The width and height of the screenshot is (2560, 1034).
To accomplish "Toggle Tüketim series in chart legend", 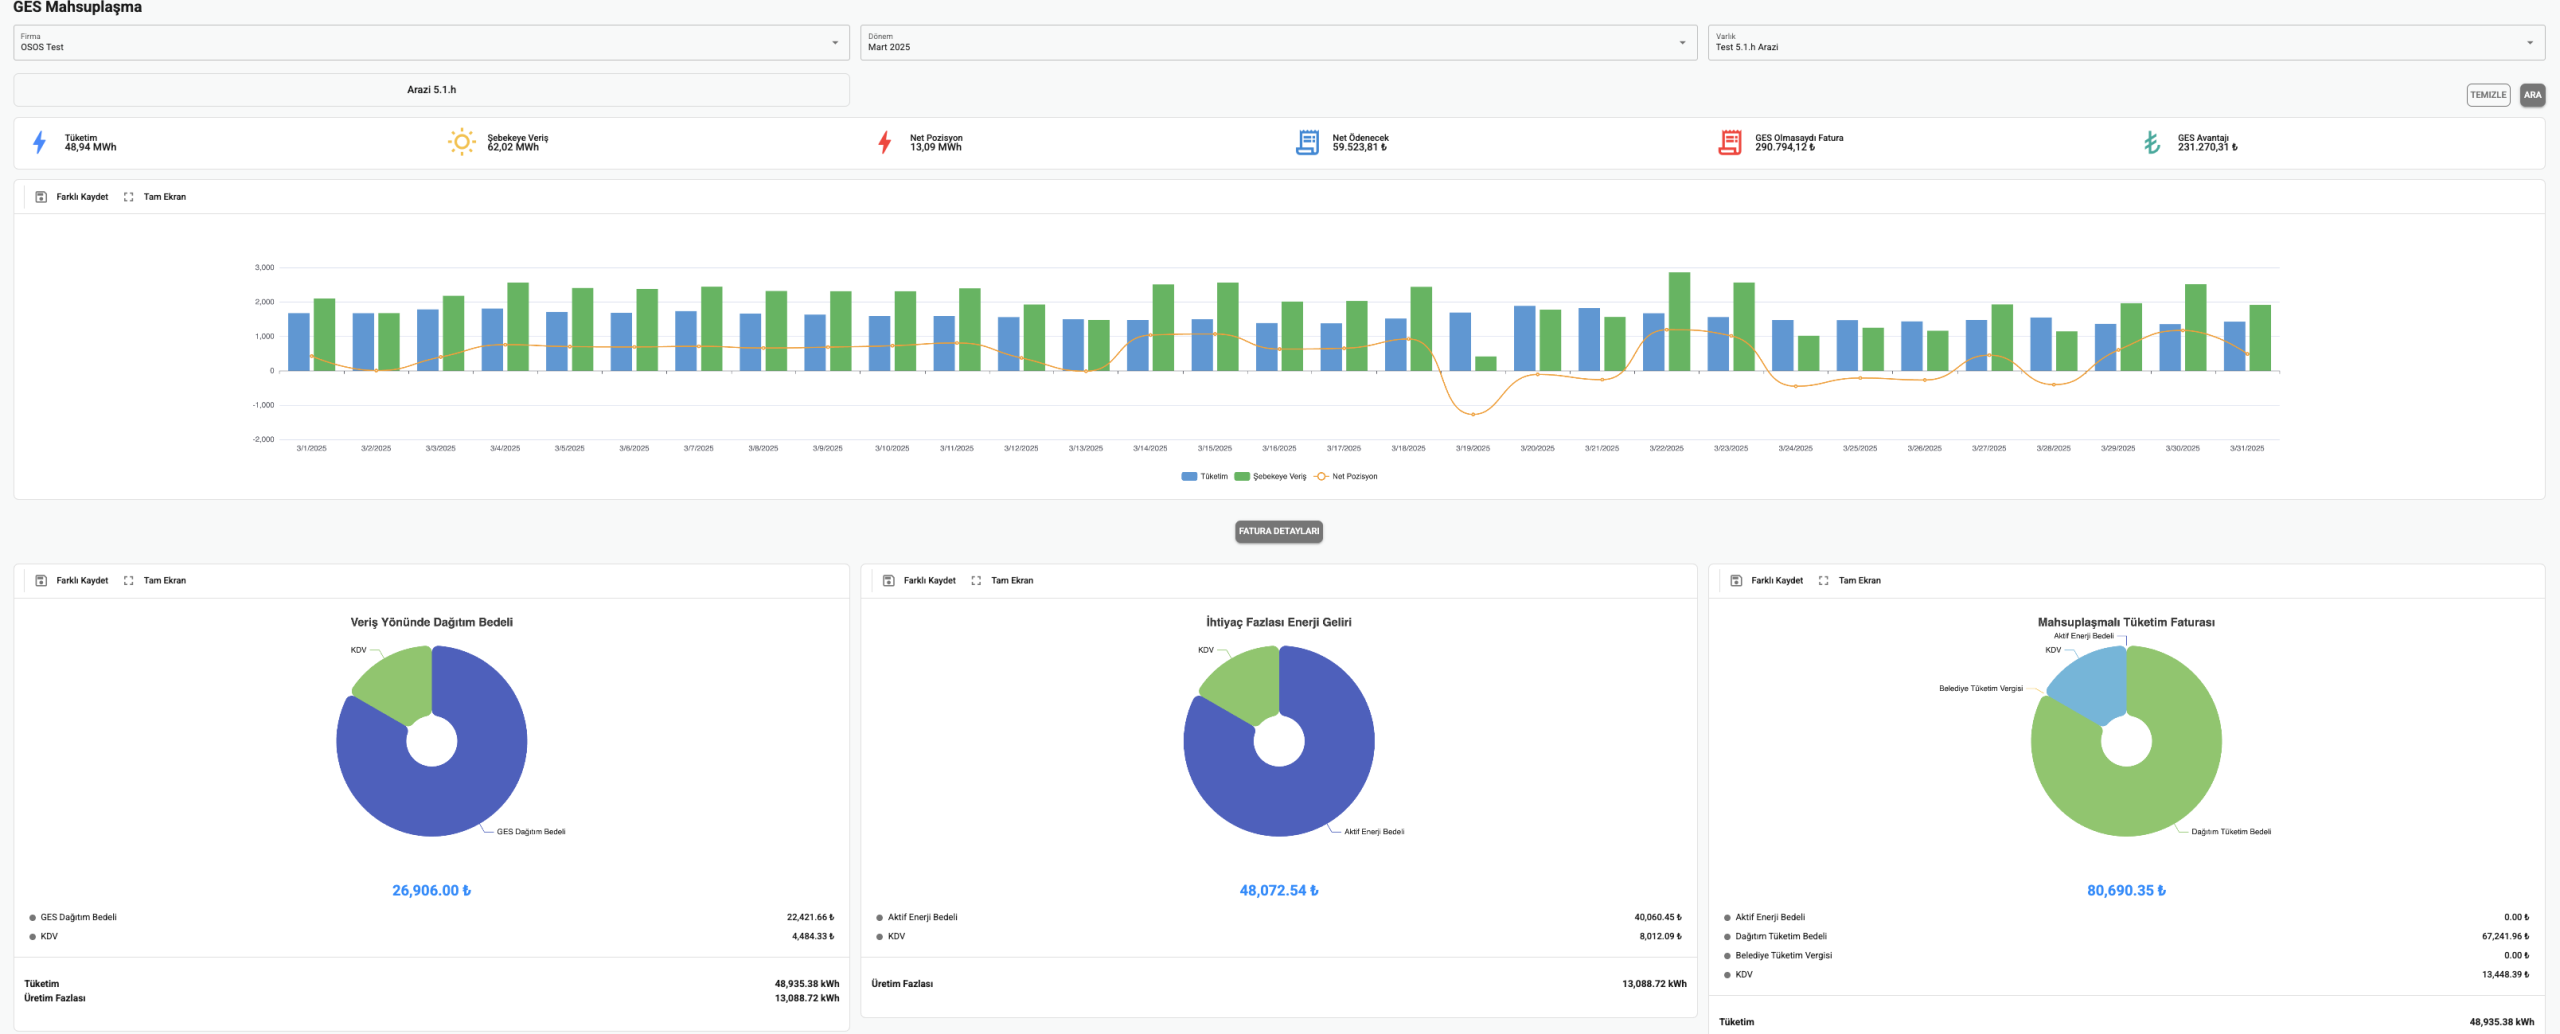I will click(1204, 477).
